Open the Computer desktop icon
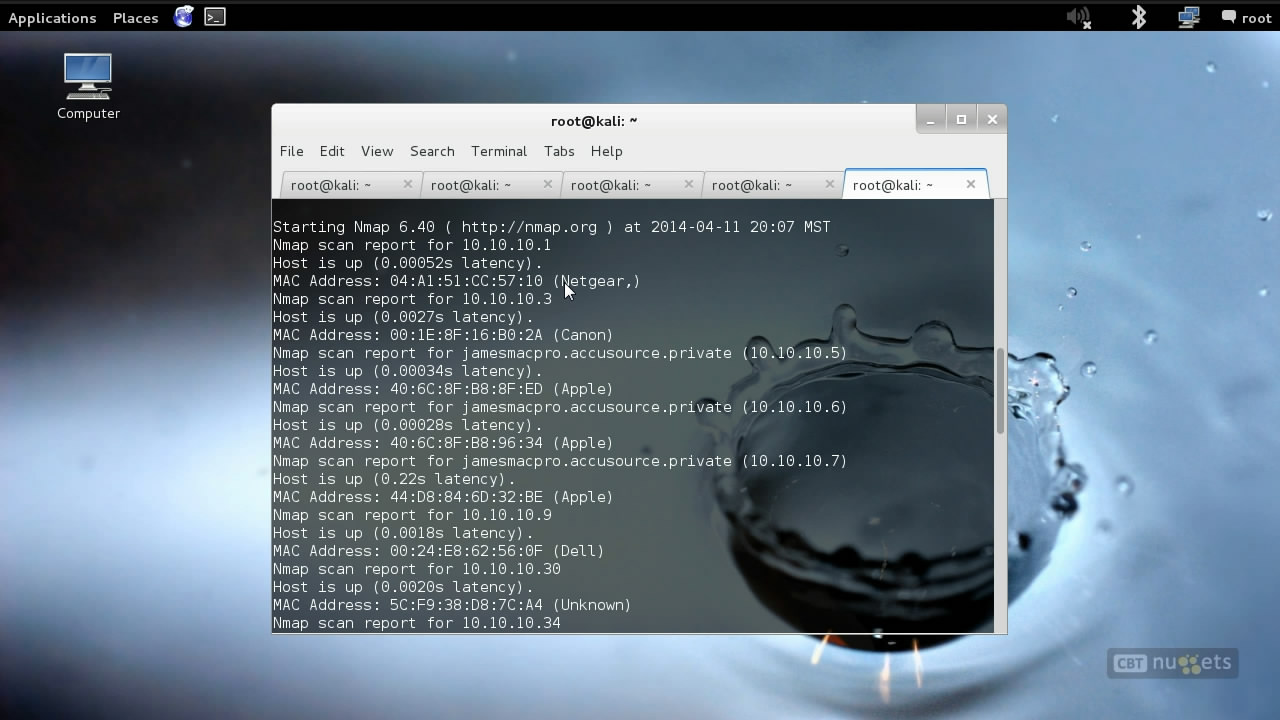Viewport: 1280px width, 720px height. point(88,87)
